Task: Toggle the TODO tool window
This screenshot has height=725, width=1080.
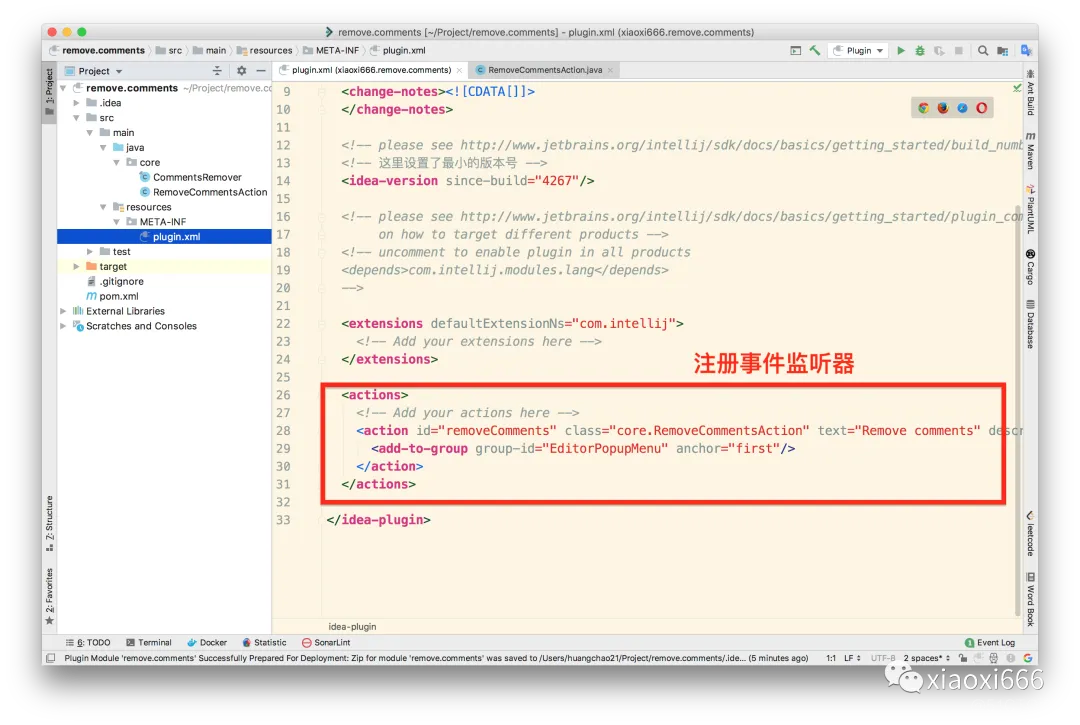Action: point(90,642)
